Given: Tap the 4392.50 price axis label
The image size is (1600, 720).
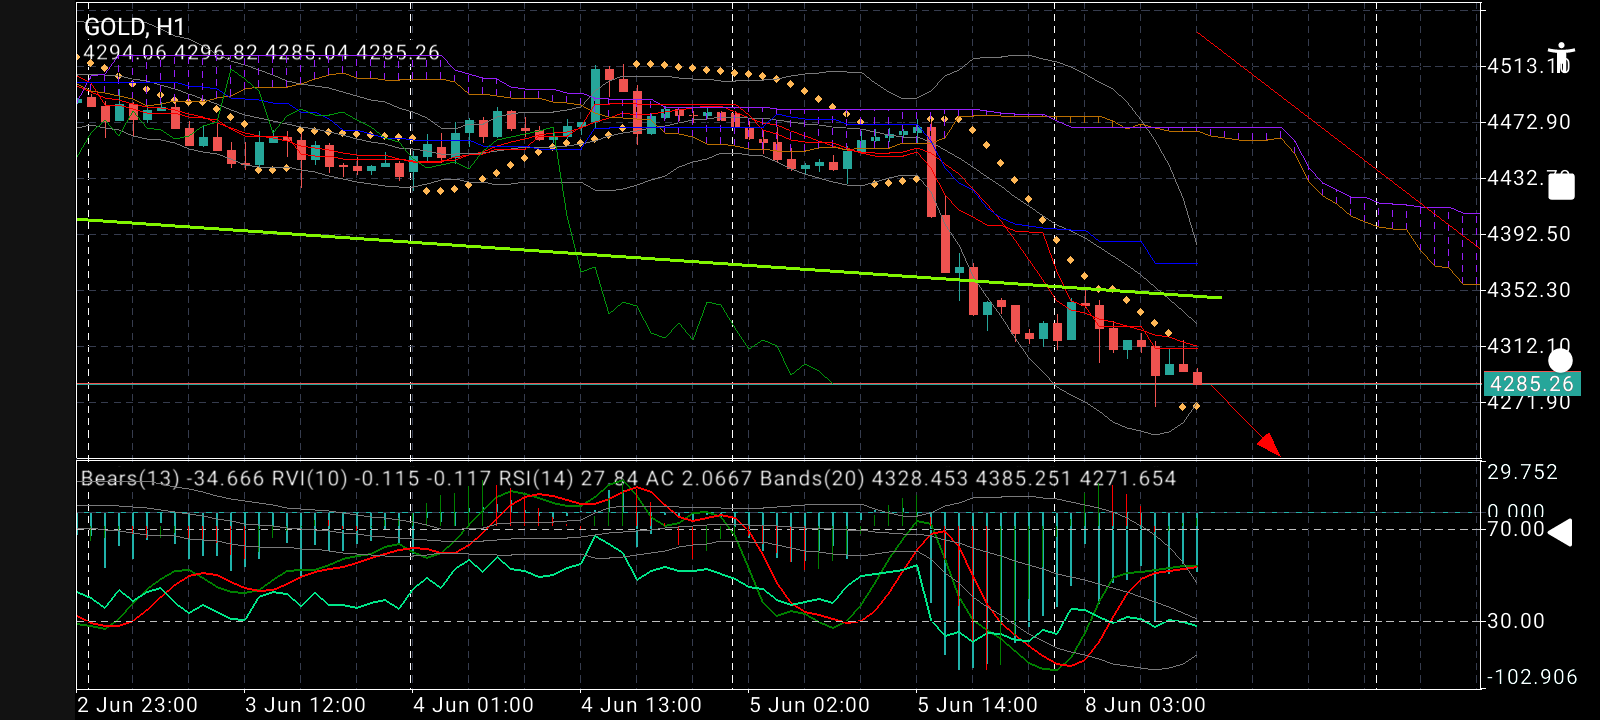Looking at the screenshot, I should [1529, 234].
